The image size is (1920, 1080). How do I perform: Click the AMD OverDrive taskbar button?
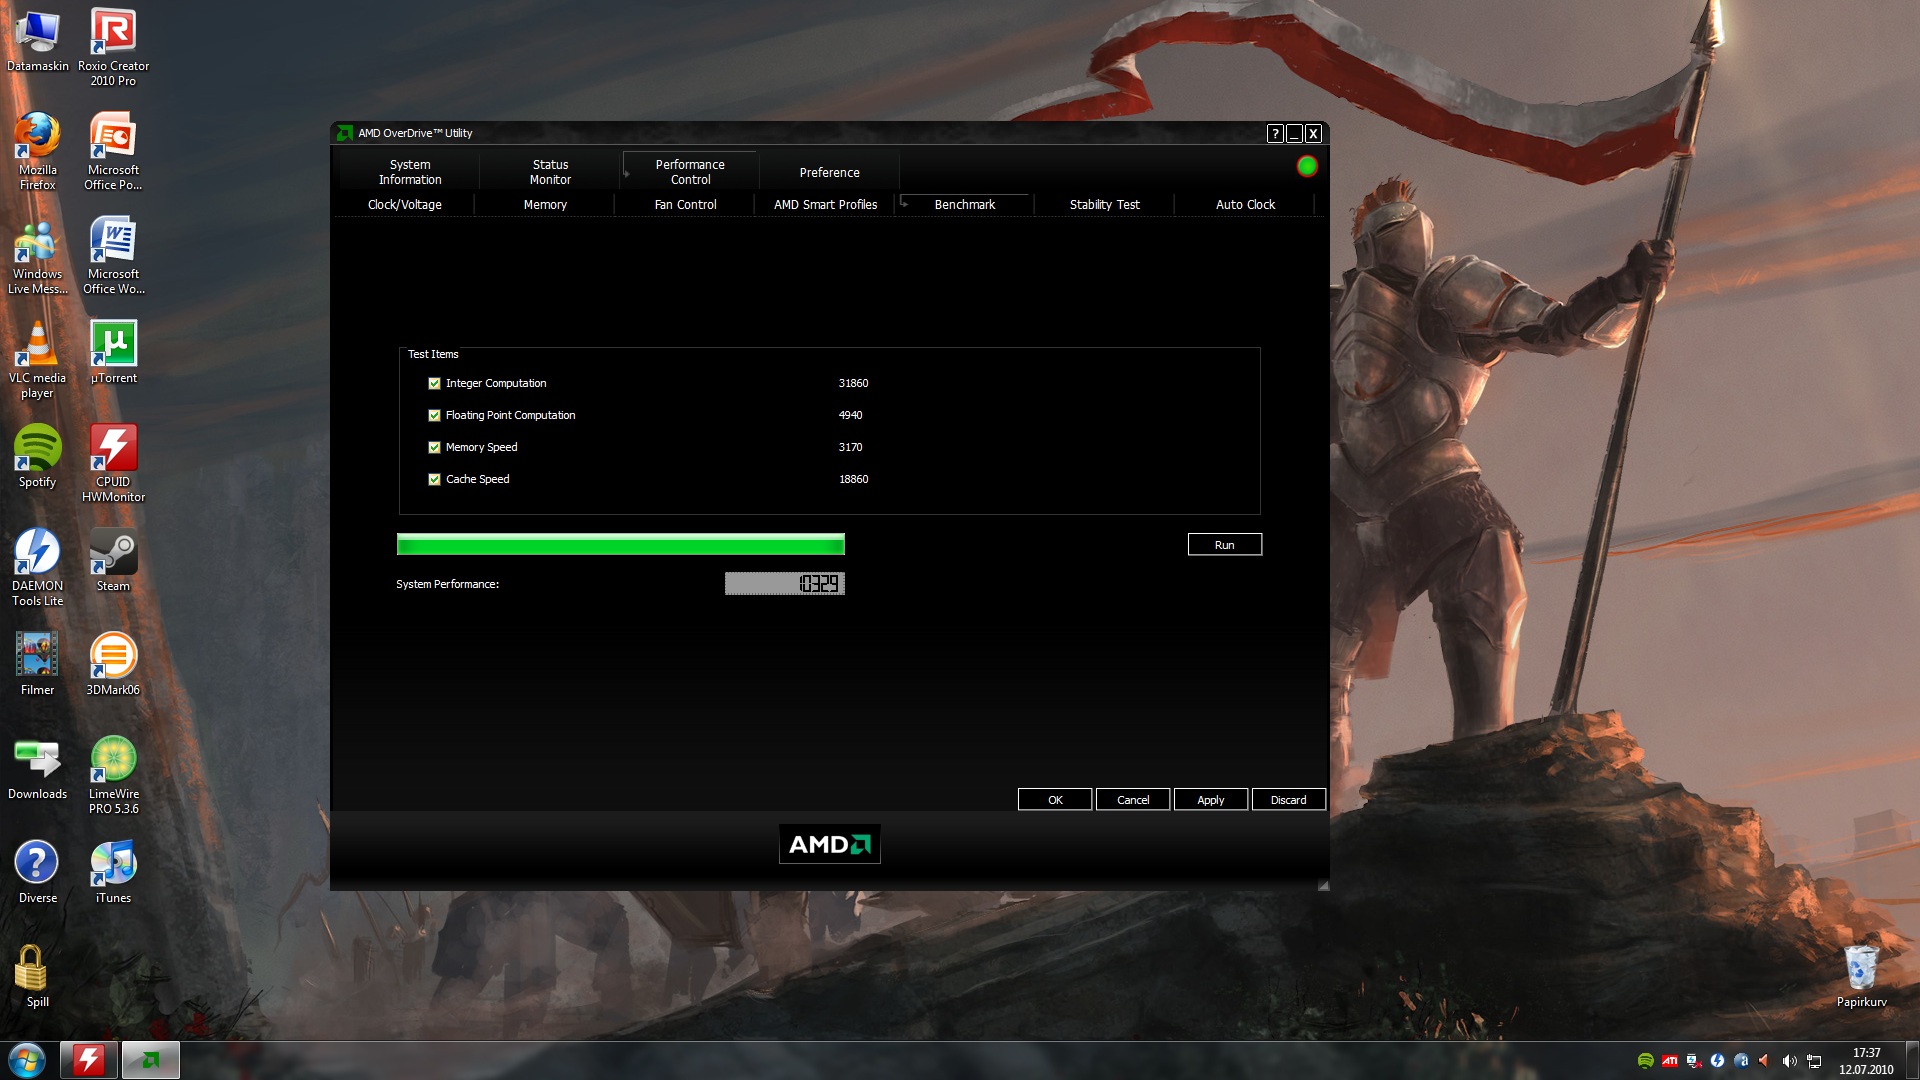coord(151,1060)
